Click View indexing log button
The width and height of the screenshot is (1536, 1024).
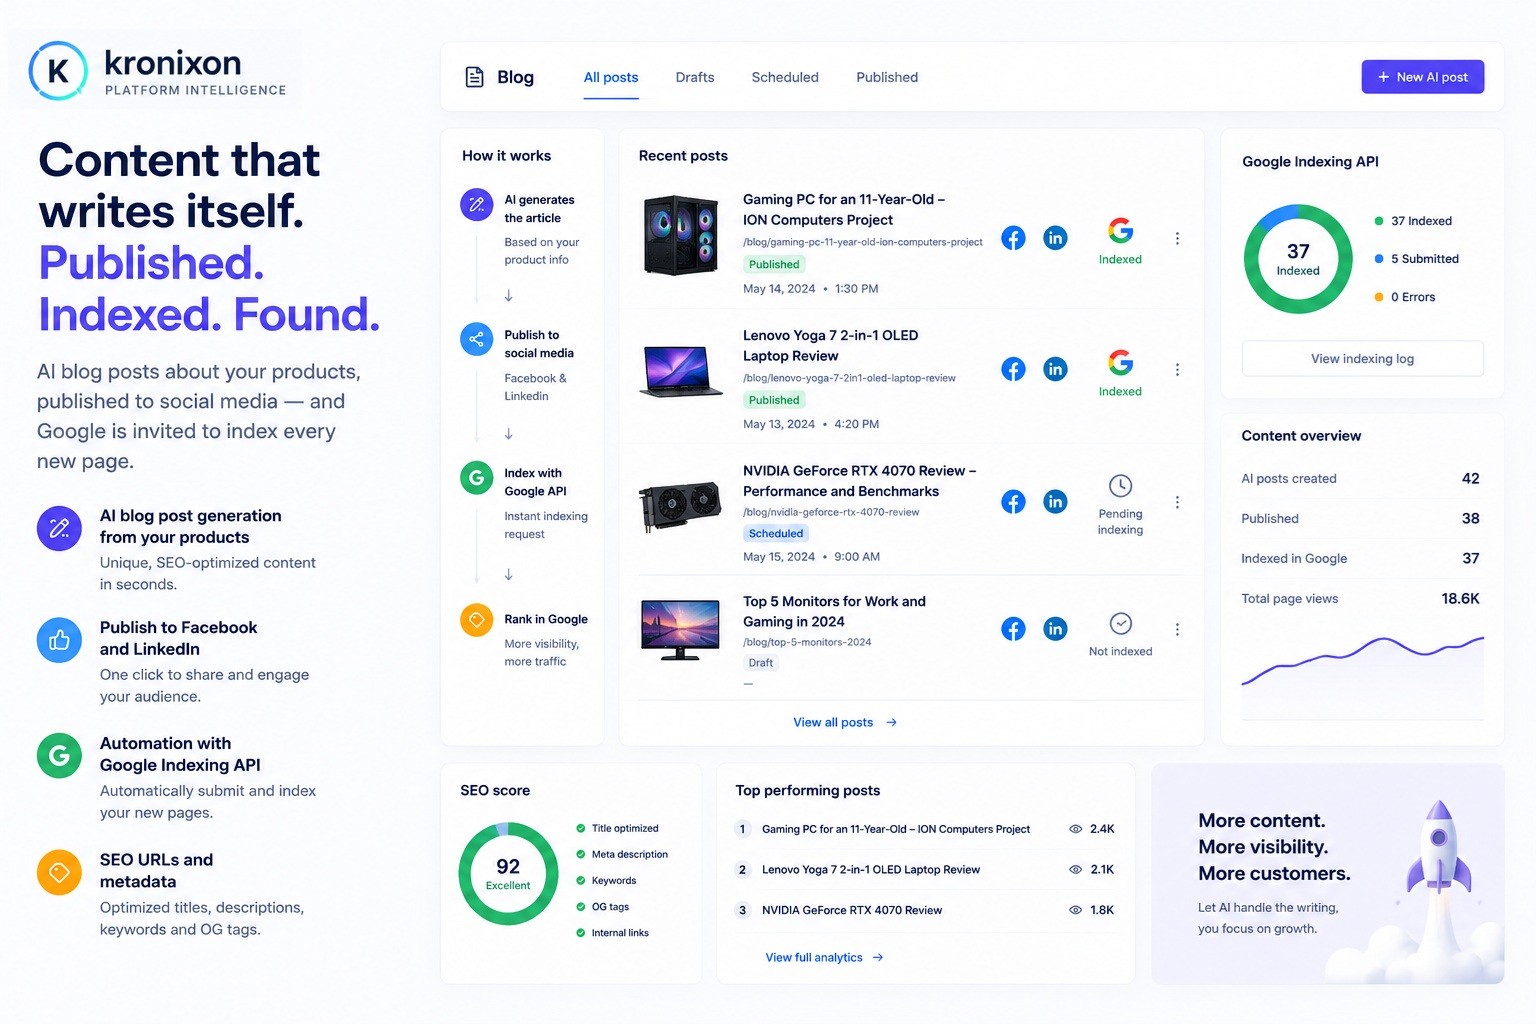(1362, 358)
